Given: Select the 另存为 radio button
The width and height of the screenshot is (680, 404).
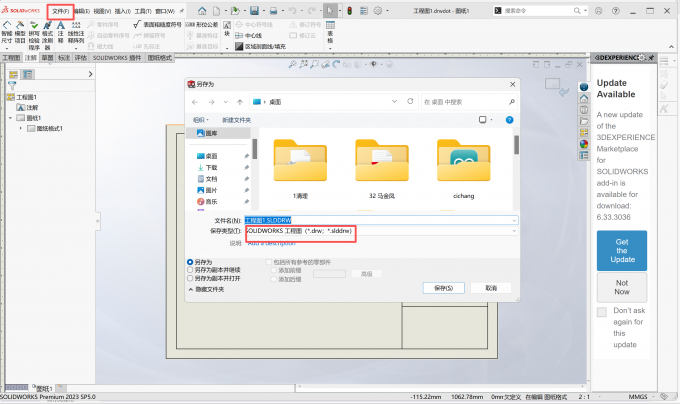Looking at the screenshot, I should pos(191,263).
